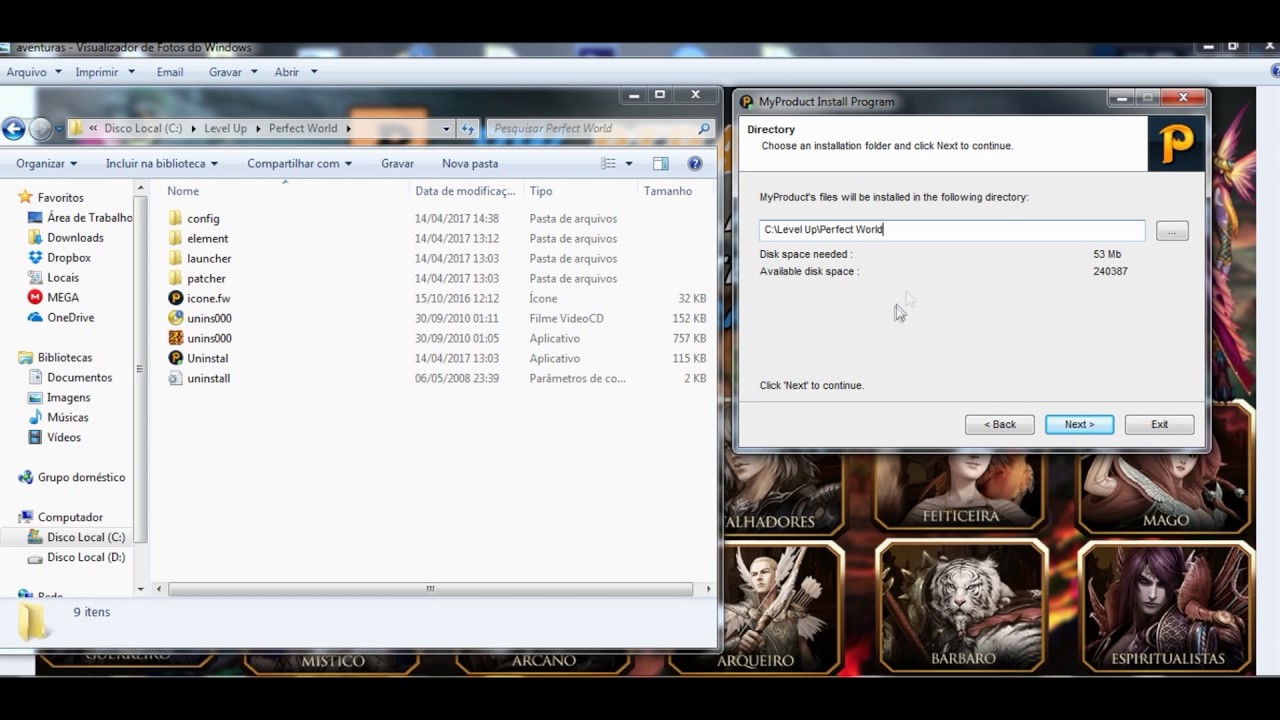This screenshot has width=1280, height=720.
Task: Click Next in the installer
Action: tap(1079, 424)
